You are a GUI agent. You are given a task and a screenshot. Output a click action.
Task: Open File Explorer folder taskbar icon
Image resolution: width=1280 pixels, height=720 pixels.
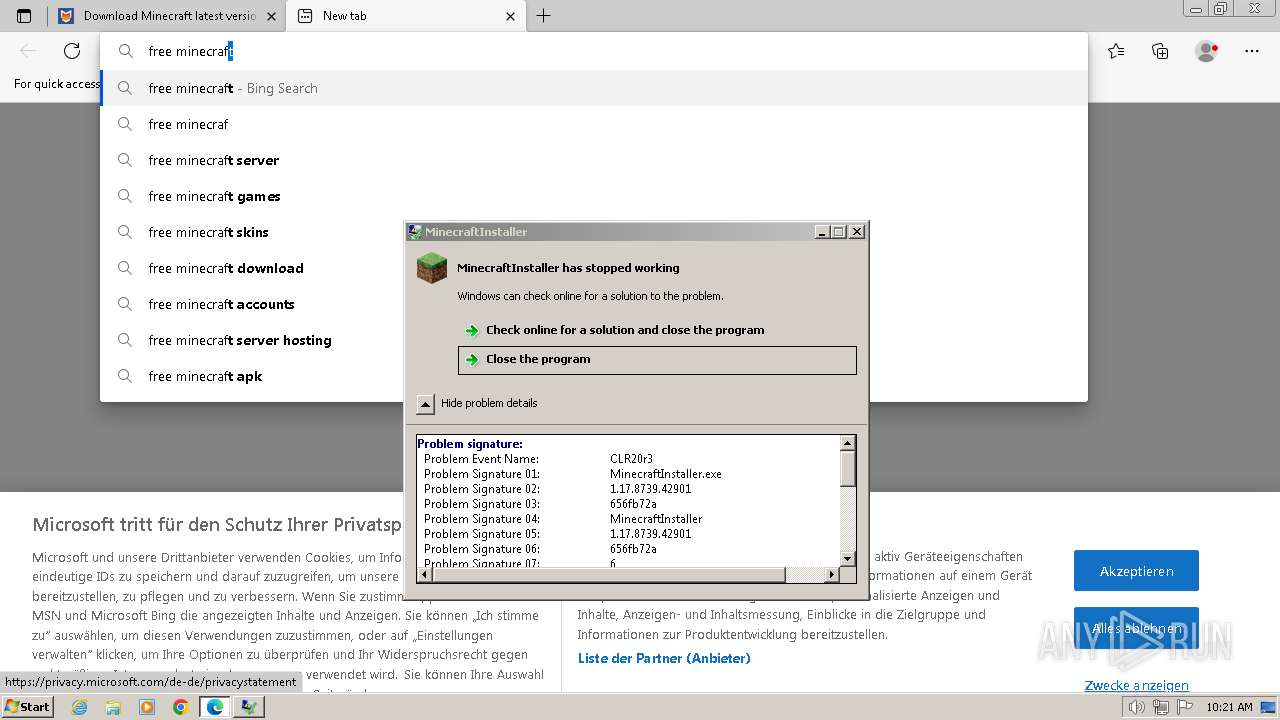pyautogui.click(x=113, y=707)
